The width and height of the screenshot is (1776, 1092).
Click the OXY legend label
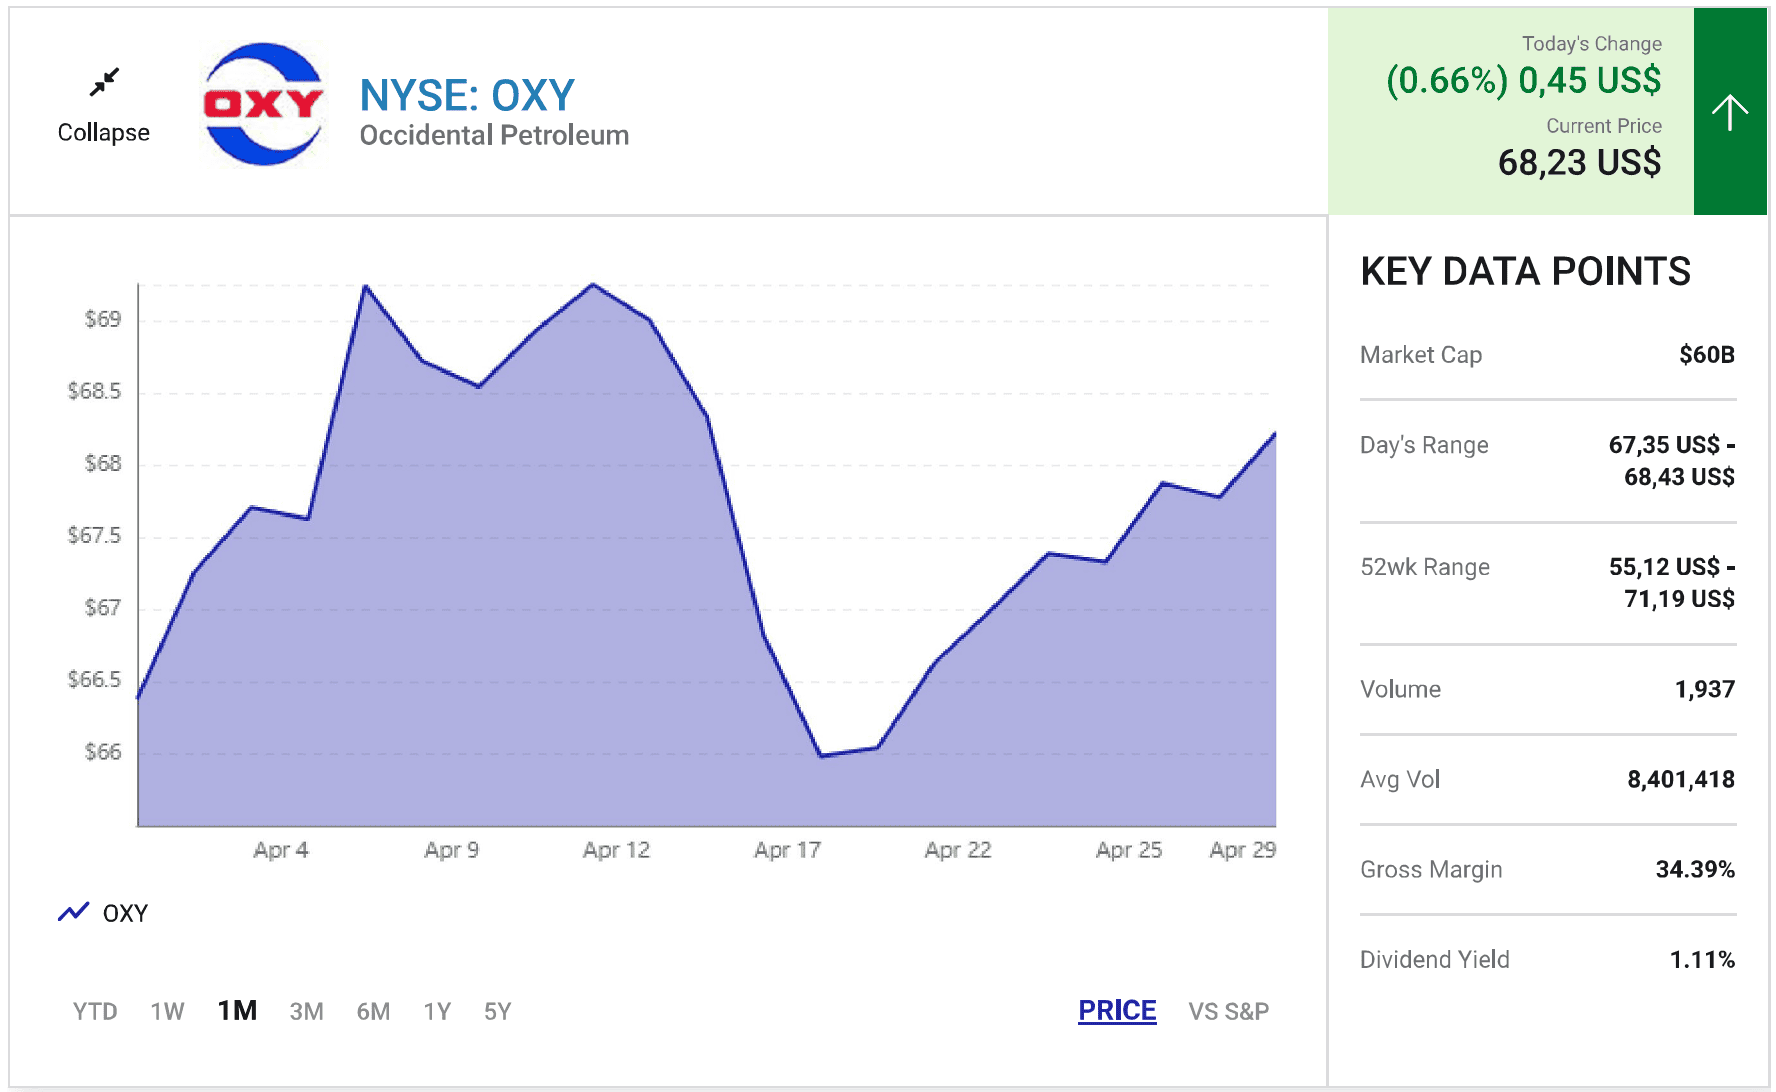click(125, 913)
